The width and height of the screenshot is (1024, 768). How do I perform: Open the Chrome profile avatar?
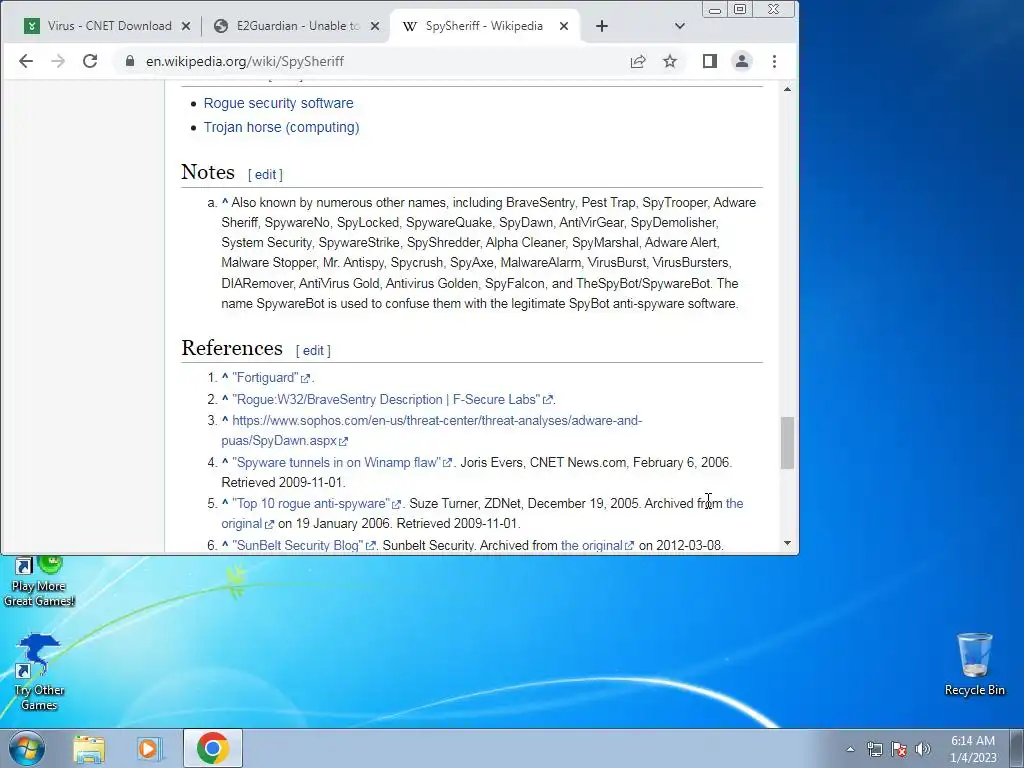click(742, 61)
